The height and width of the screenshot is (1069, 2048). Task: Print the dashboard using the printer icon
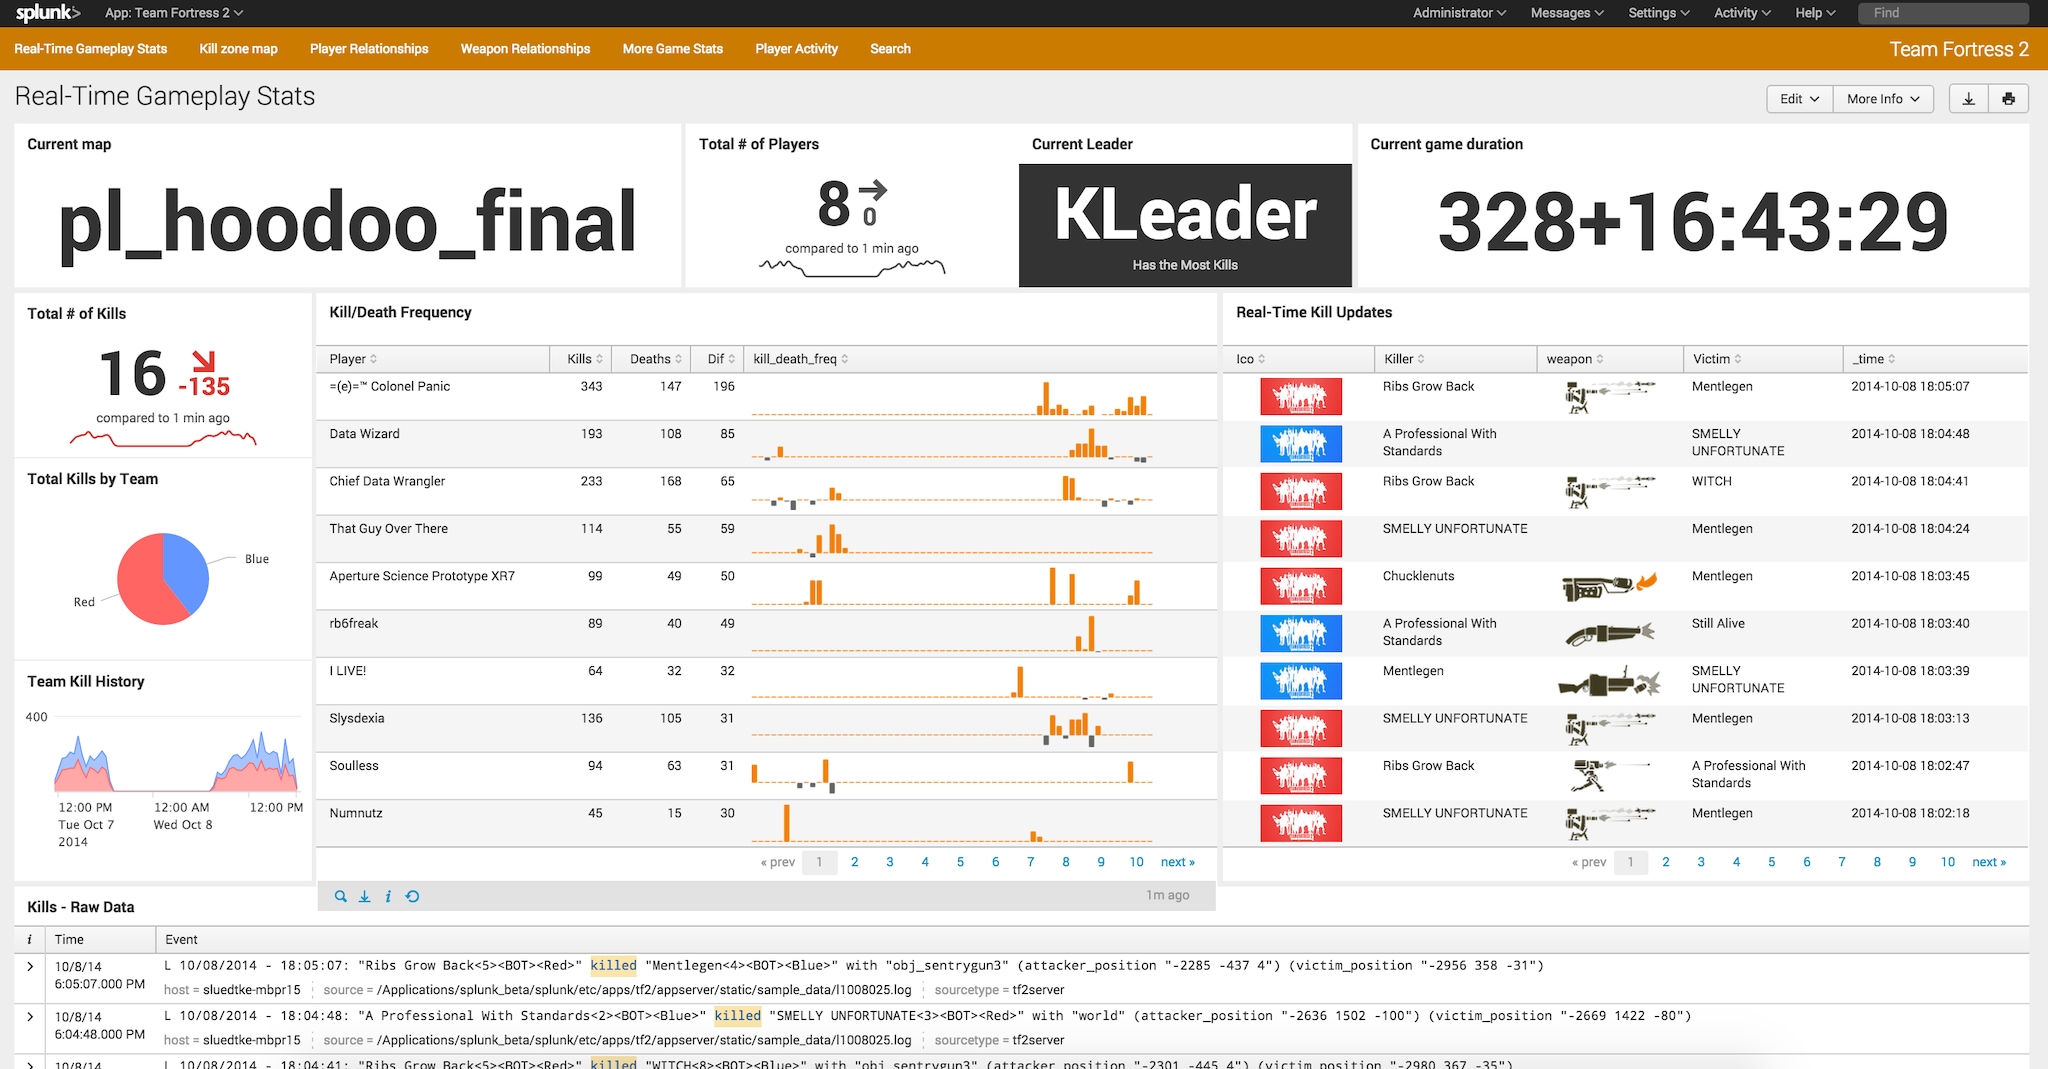(2008, 99)
